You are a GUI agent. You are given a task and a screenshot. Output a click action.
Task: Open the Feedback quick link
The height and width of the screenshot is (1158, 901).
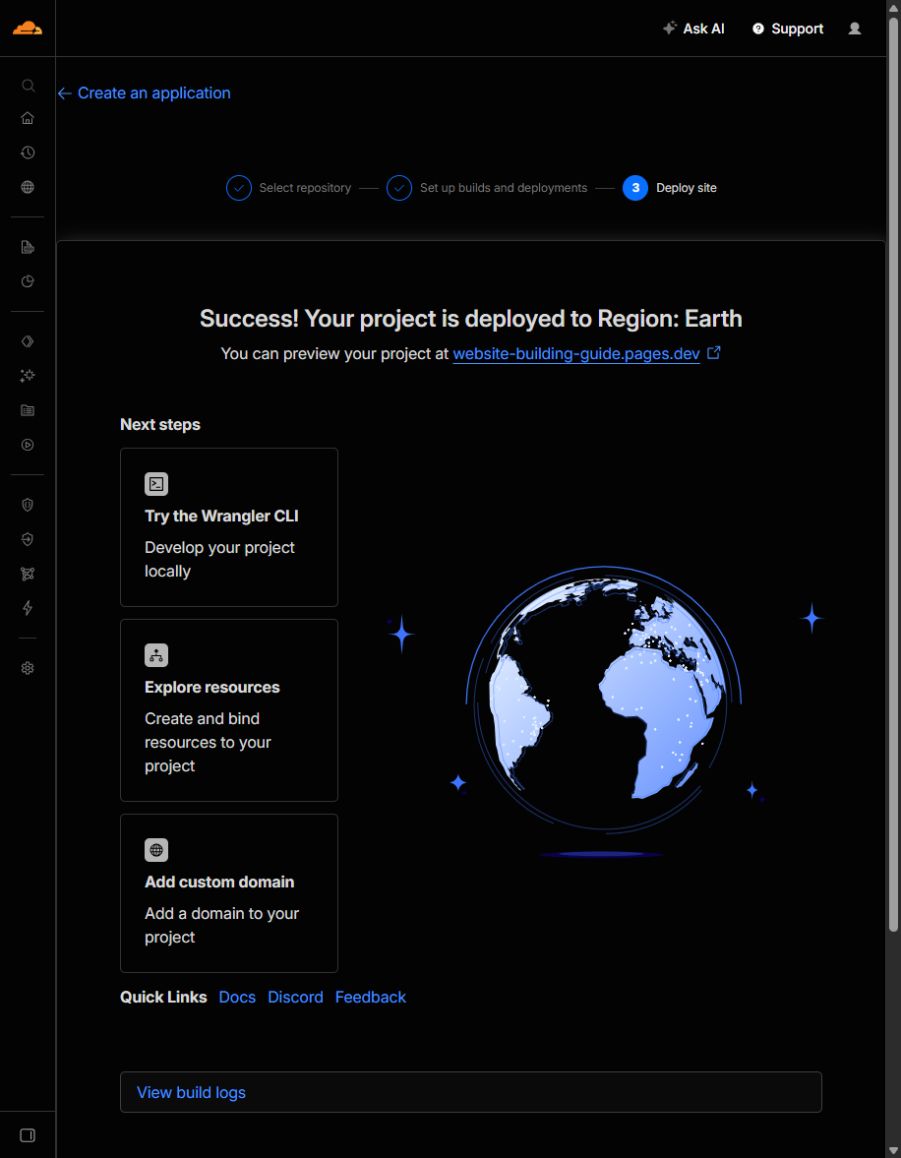pyautogui.click(x=371, y=997)
